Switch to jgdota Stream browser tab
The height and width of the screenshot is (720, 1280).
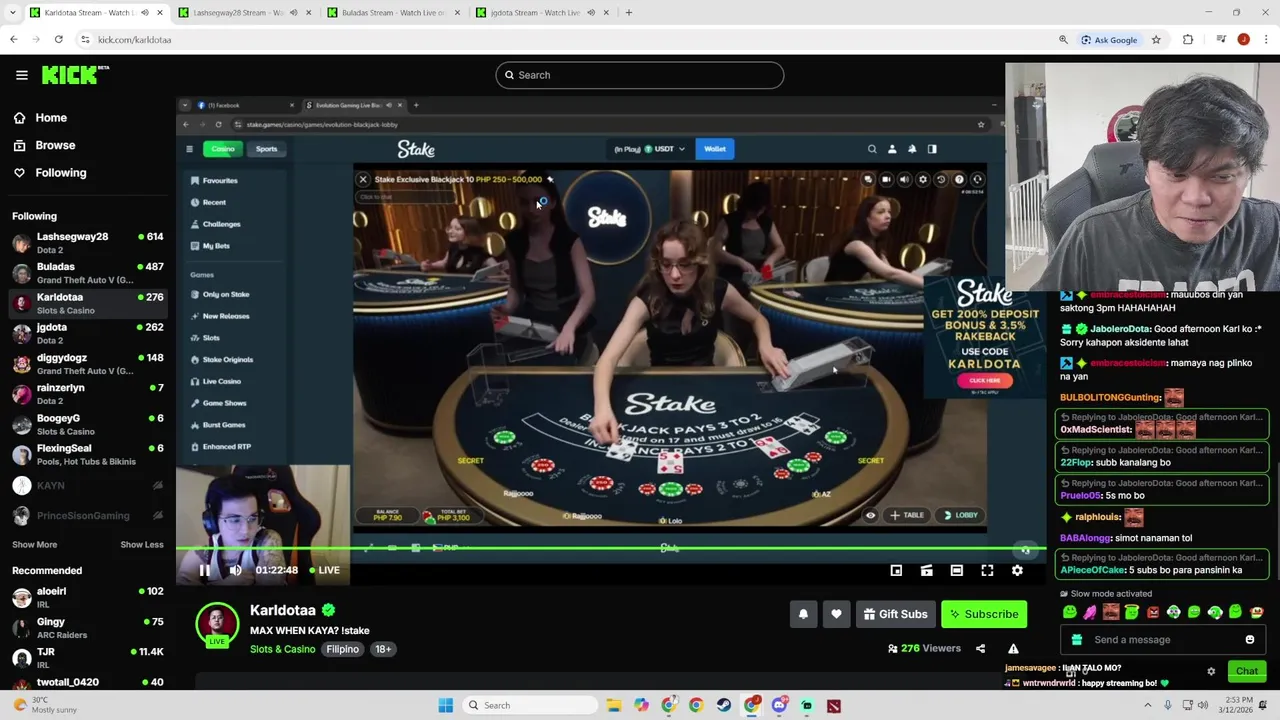[542, 12]
